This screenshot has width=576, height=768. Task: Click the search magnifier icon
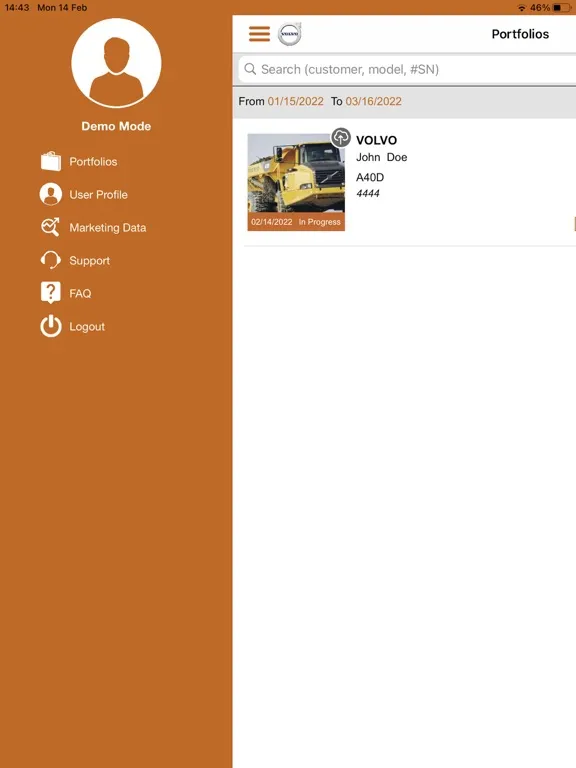250,69
